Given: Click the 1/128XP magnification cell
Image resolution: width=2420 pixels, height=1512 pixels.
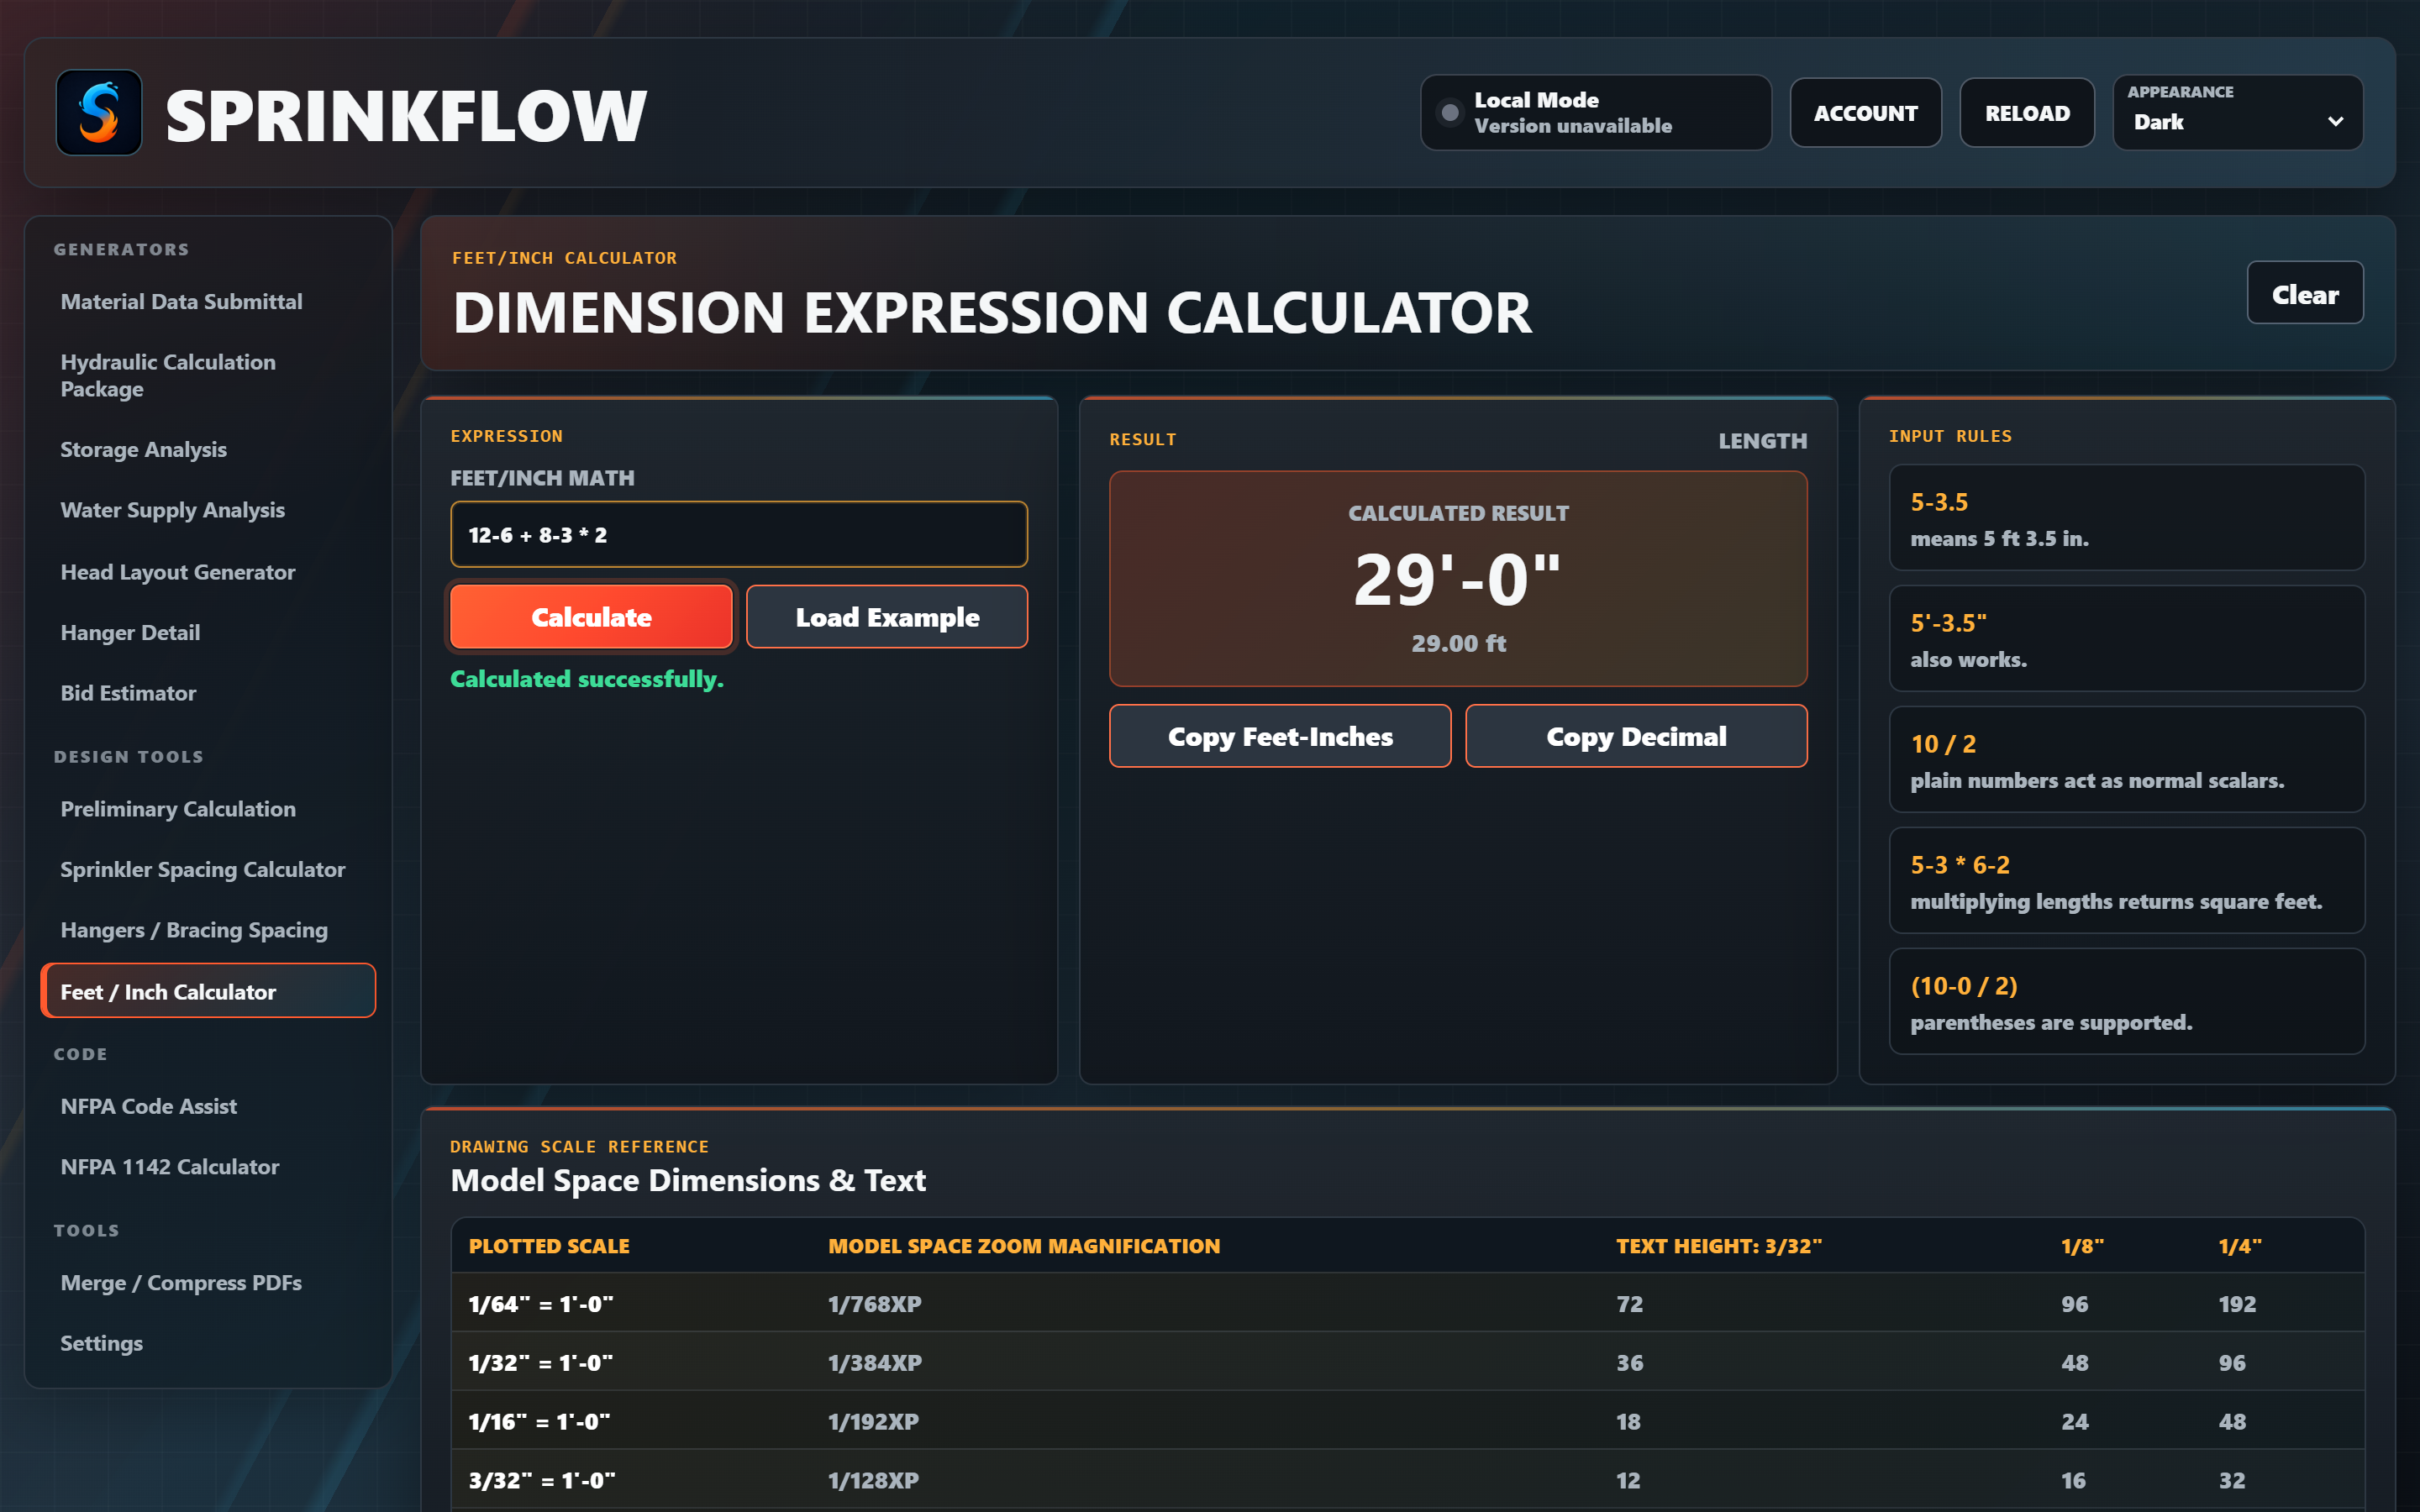Looking at the screenshot, I should point(873,1480).
